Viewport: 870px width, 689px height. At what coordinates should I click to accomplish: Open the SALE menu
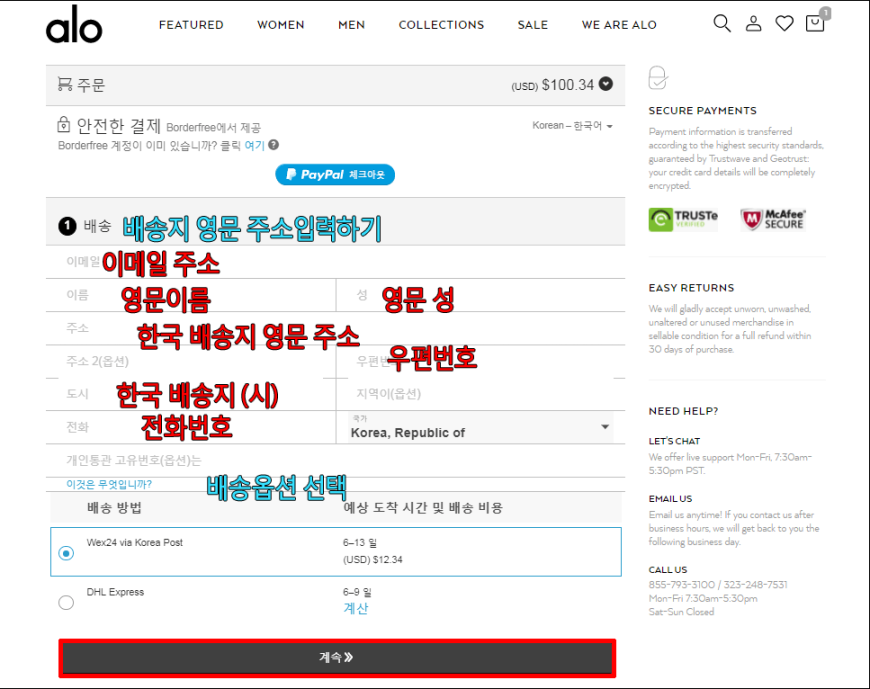tap(533, 25)
